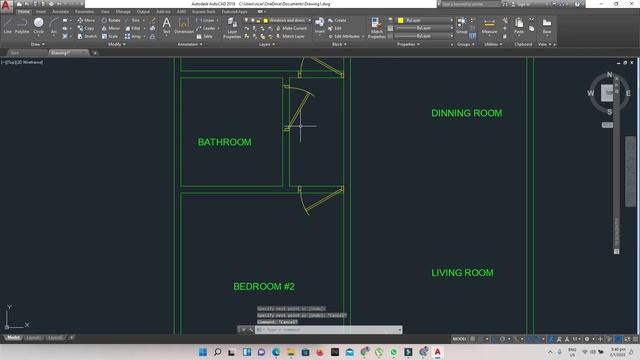This screenshot has height=360, width=640.
Task: Click Match Properties tool
Action: point(376,28)
